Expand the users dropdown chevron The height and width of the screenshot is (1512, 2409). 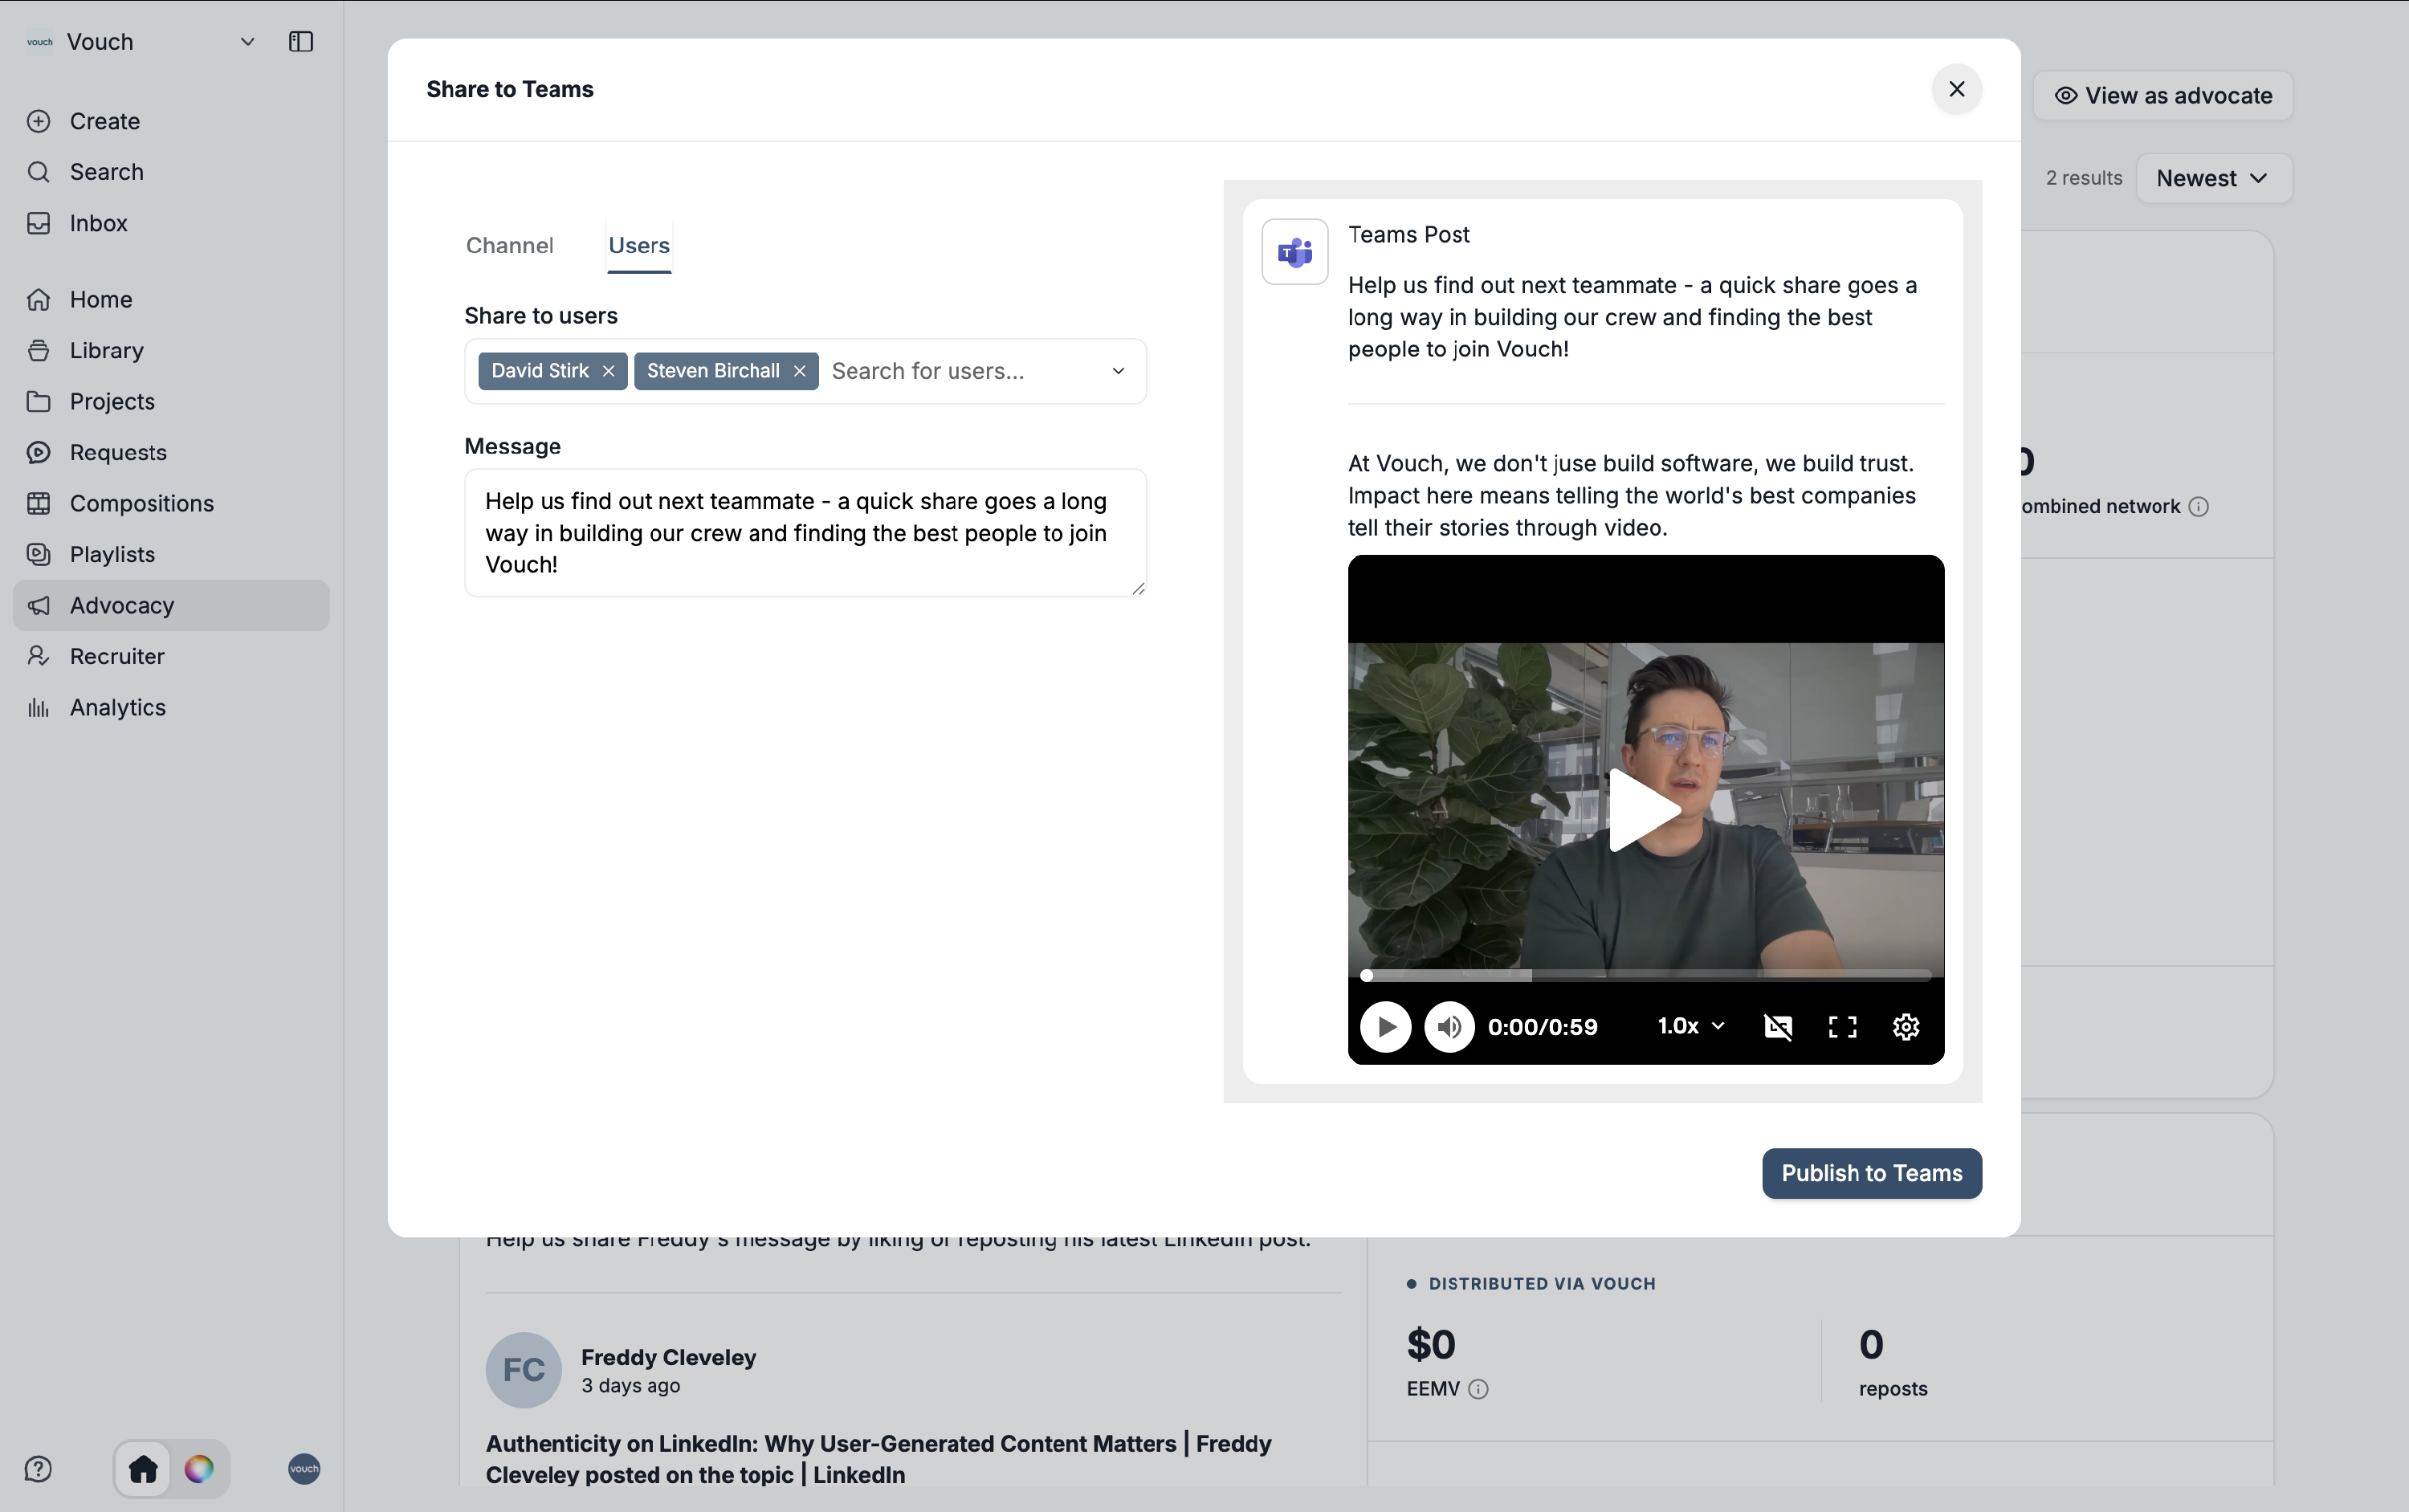click(x=1118, y=371)
